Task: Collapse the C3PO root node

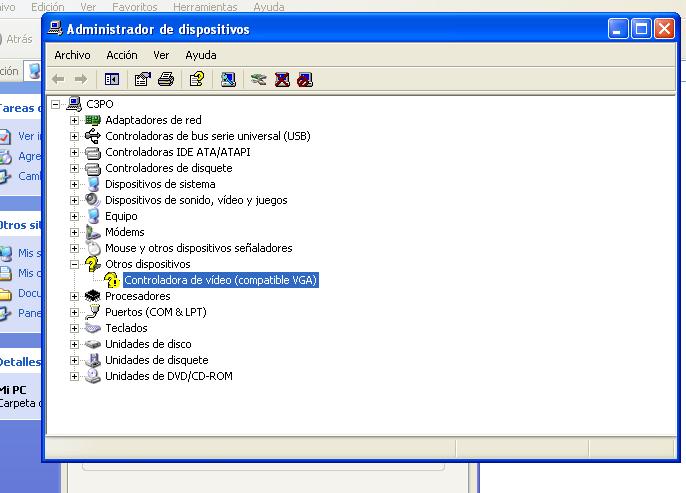Action: pos(56,104)
